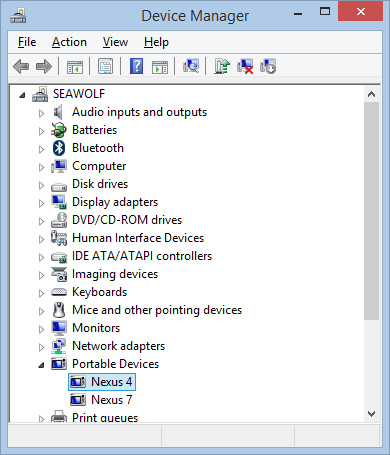
Task: Collapse the Portable Devices node
Action: pos(41,365)
